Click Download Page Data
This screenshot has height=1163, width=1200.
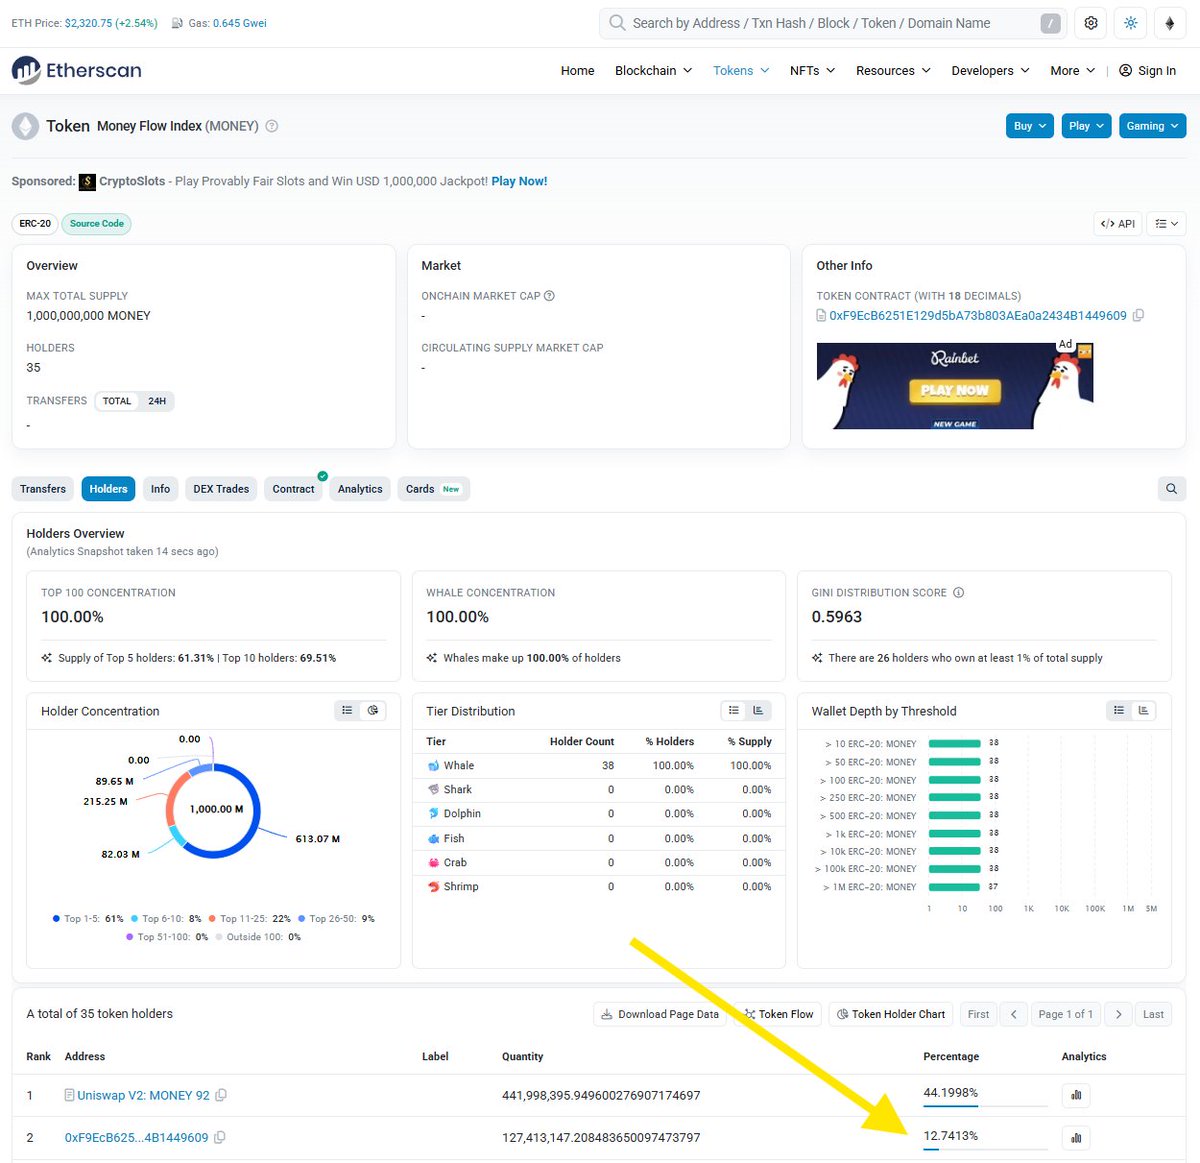[x=659, y=1014]
